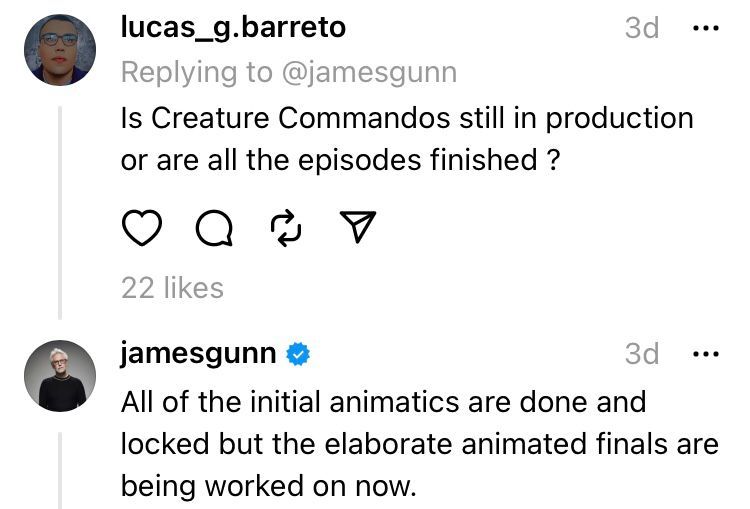This screenshot has height=509, width=750.
Task: Click the 3d timestamp on jamesgunn's reply
Action: click(642, 353)
